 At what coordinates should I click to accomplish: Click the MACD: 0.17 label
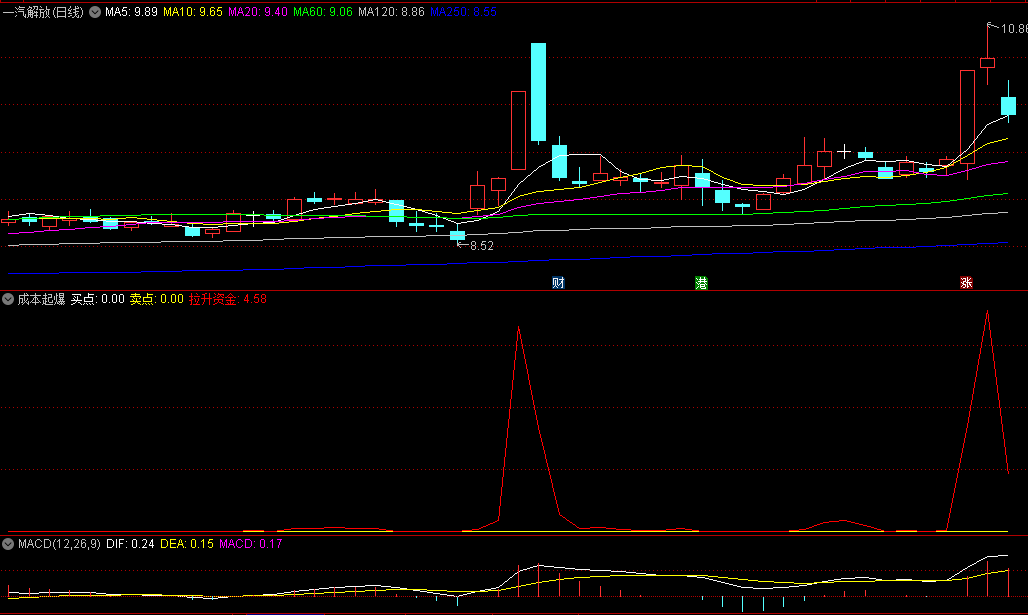(x=250, y=544)
